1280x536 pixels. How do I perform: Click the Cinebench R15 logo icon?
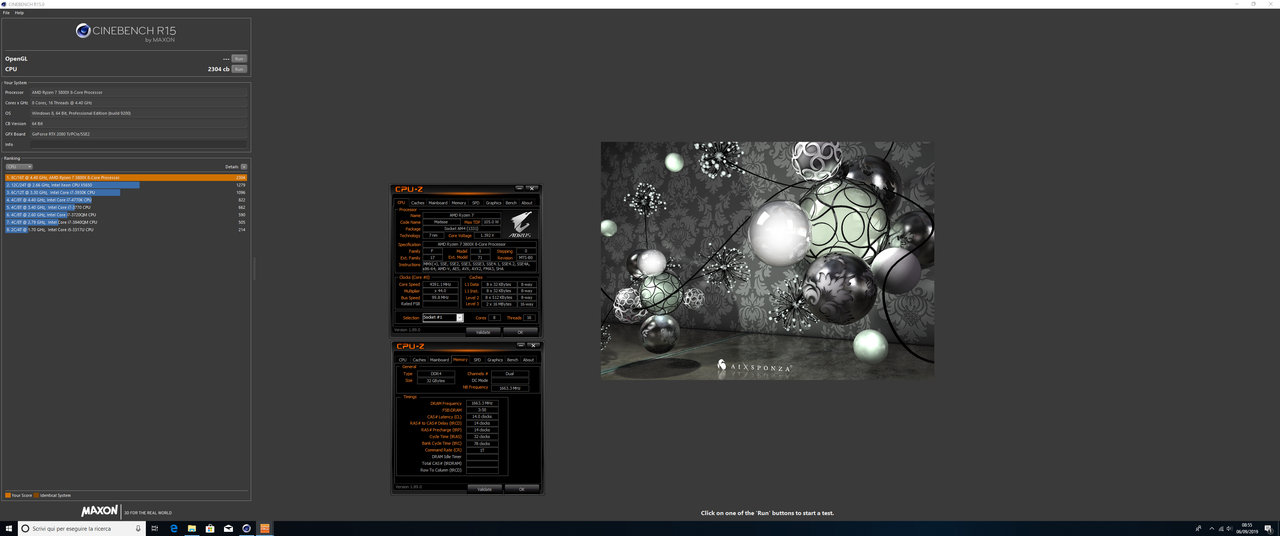84,32
